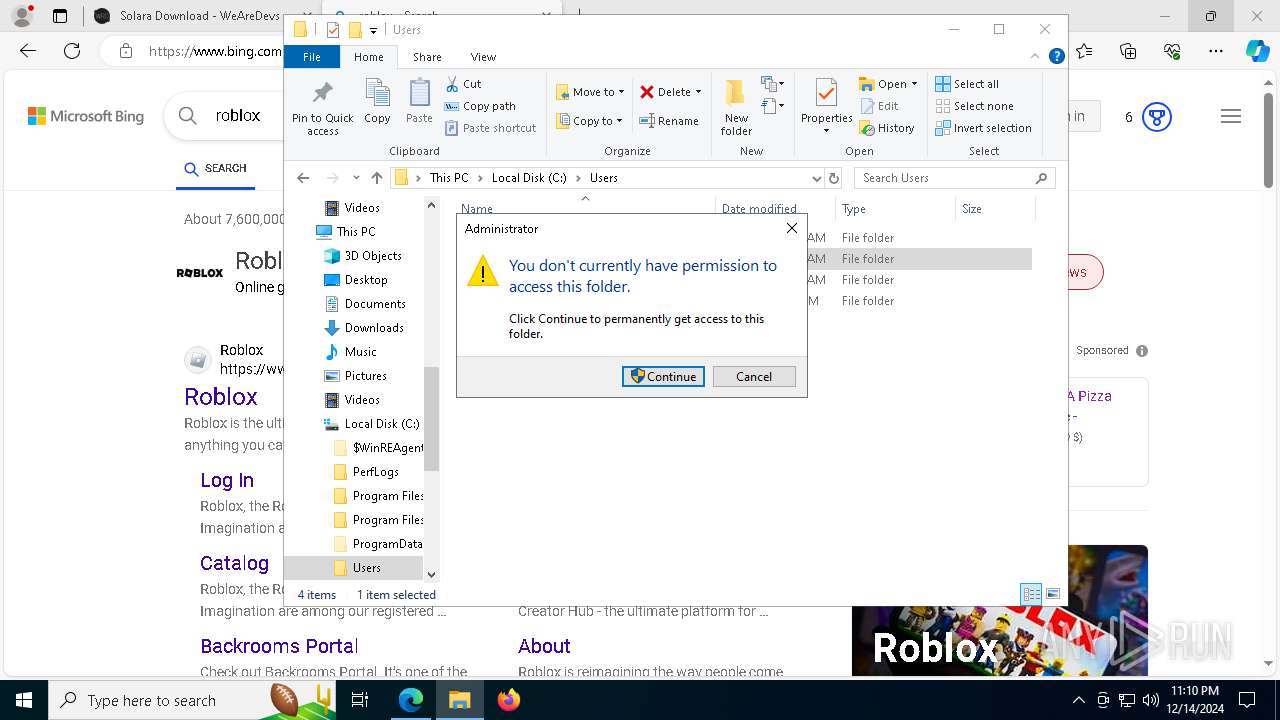Viewport: 1280px width, 720px height.
Task: Select PerfLogs folder in tree
Action: coord(375,472)
